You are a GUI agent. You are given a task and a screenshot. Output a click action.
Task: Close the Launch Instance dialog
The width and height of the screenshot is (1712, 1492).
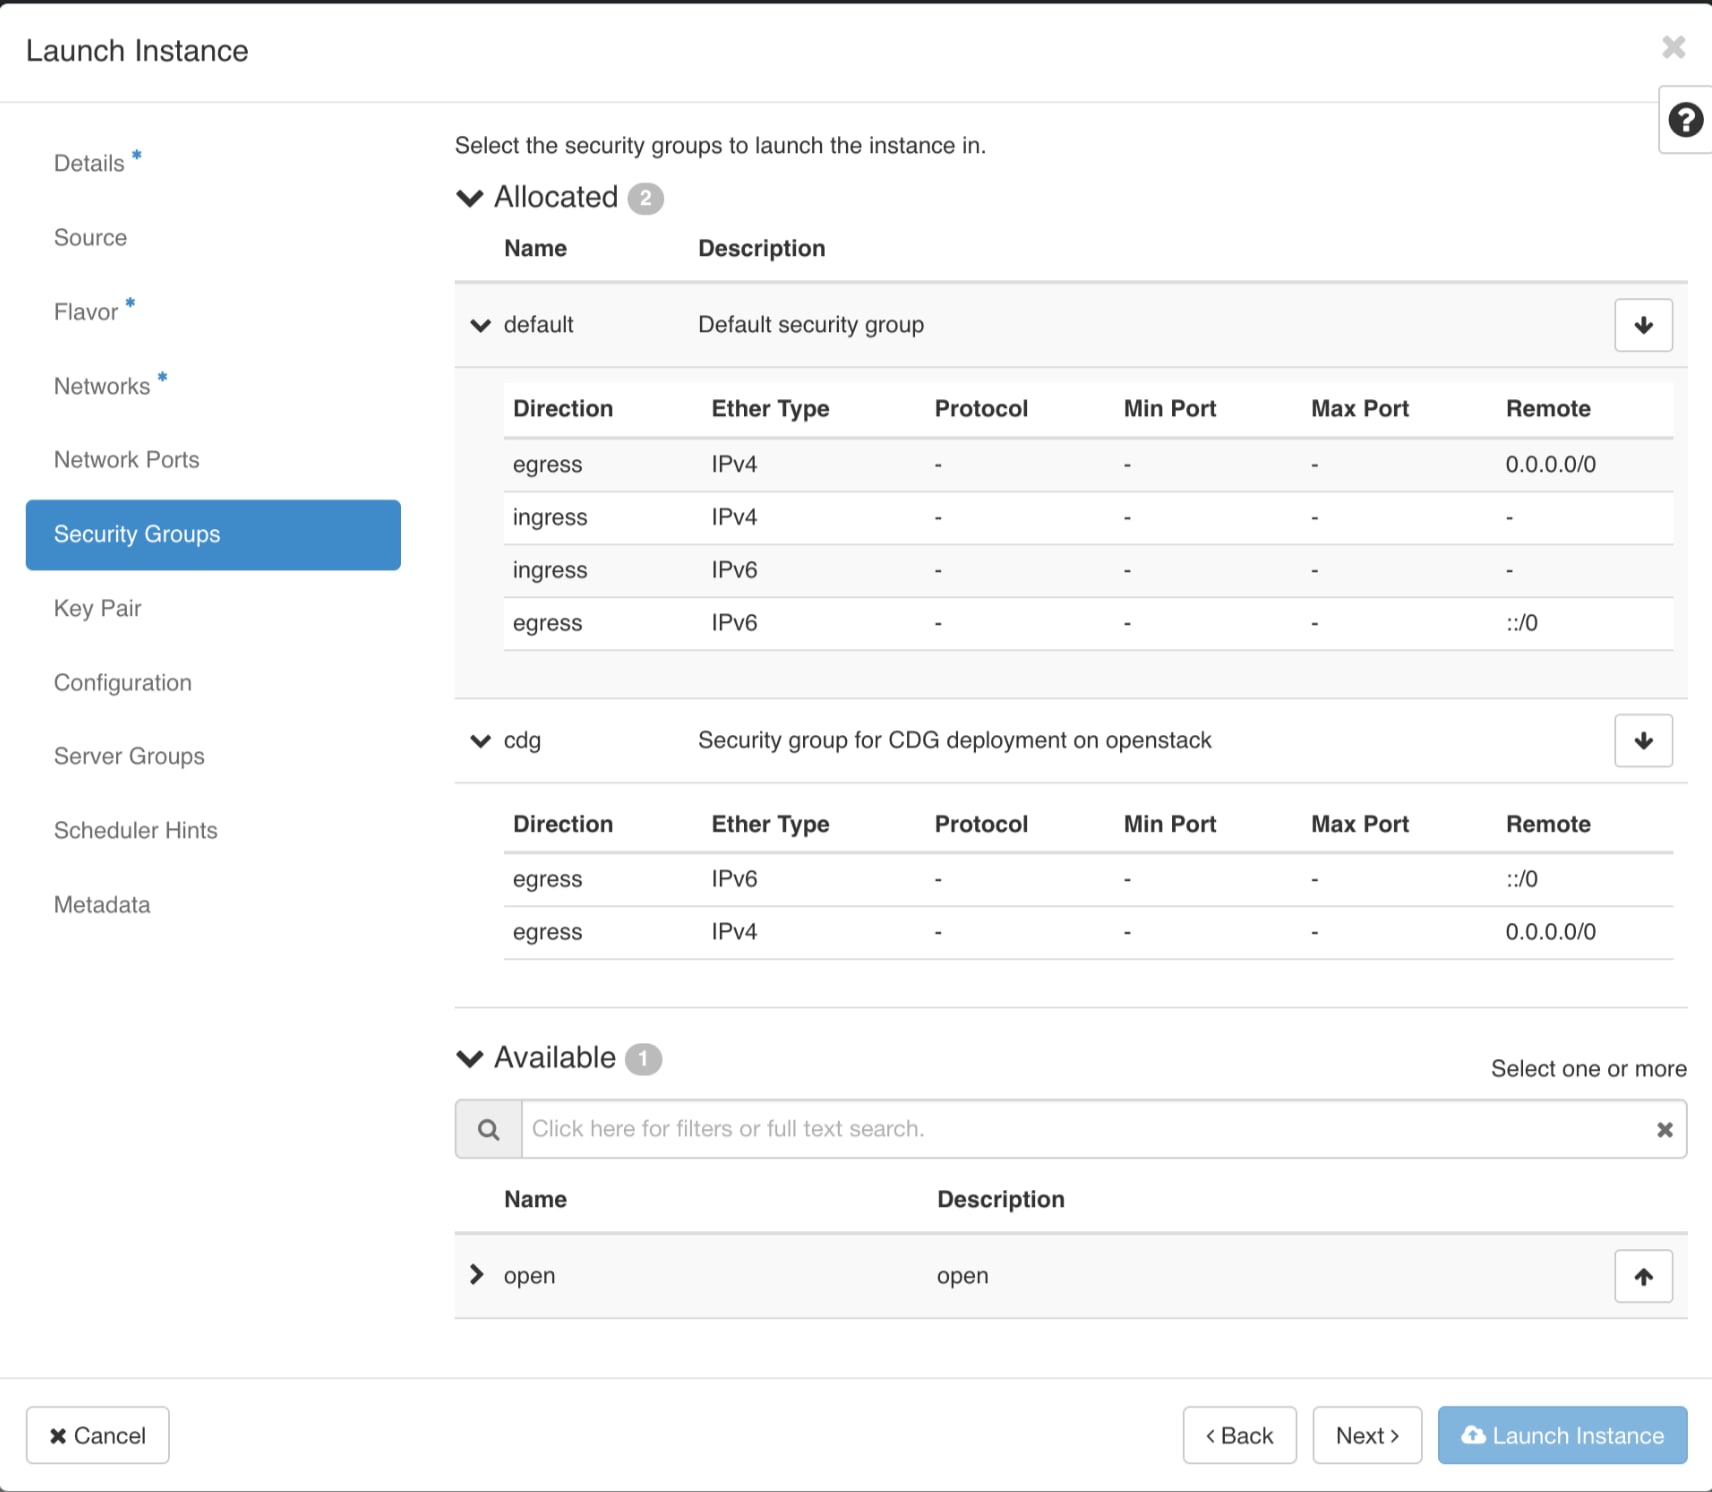[1673, 47]
